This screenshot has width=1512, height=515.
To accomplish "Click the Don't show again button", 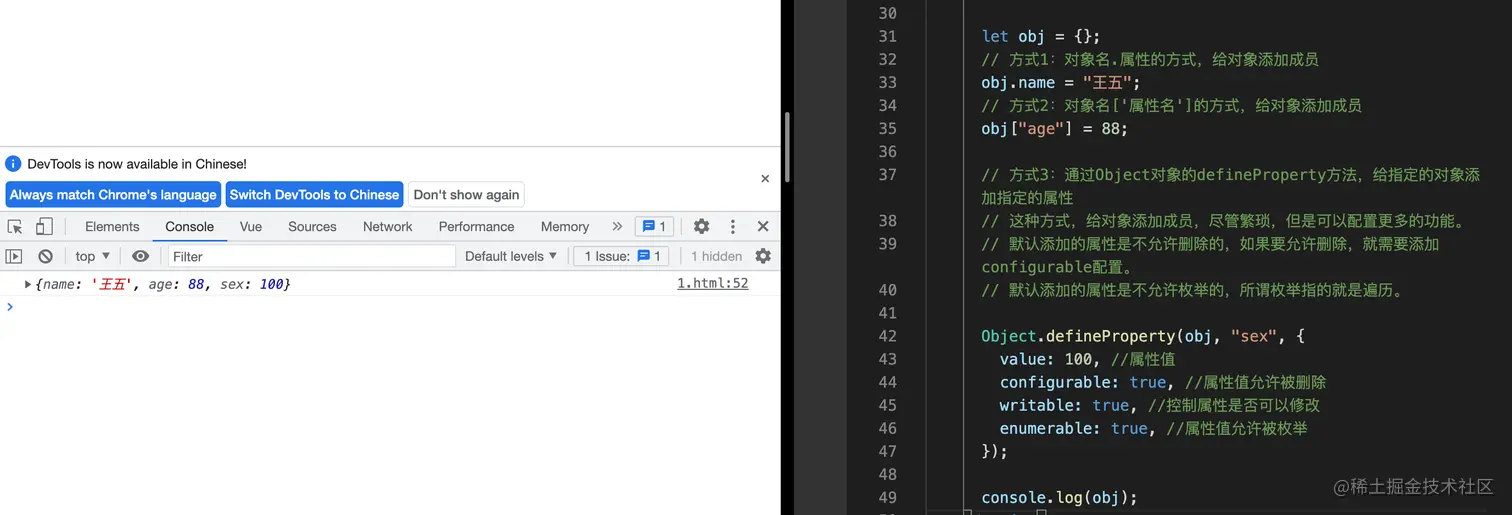I will tap(466, 195).
